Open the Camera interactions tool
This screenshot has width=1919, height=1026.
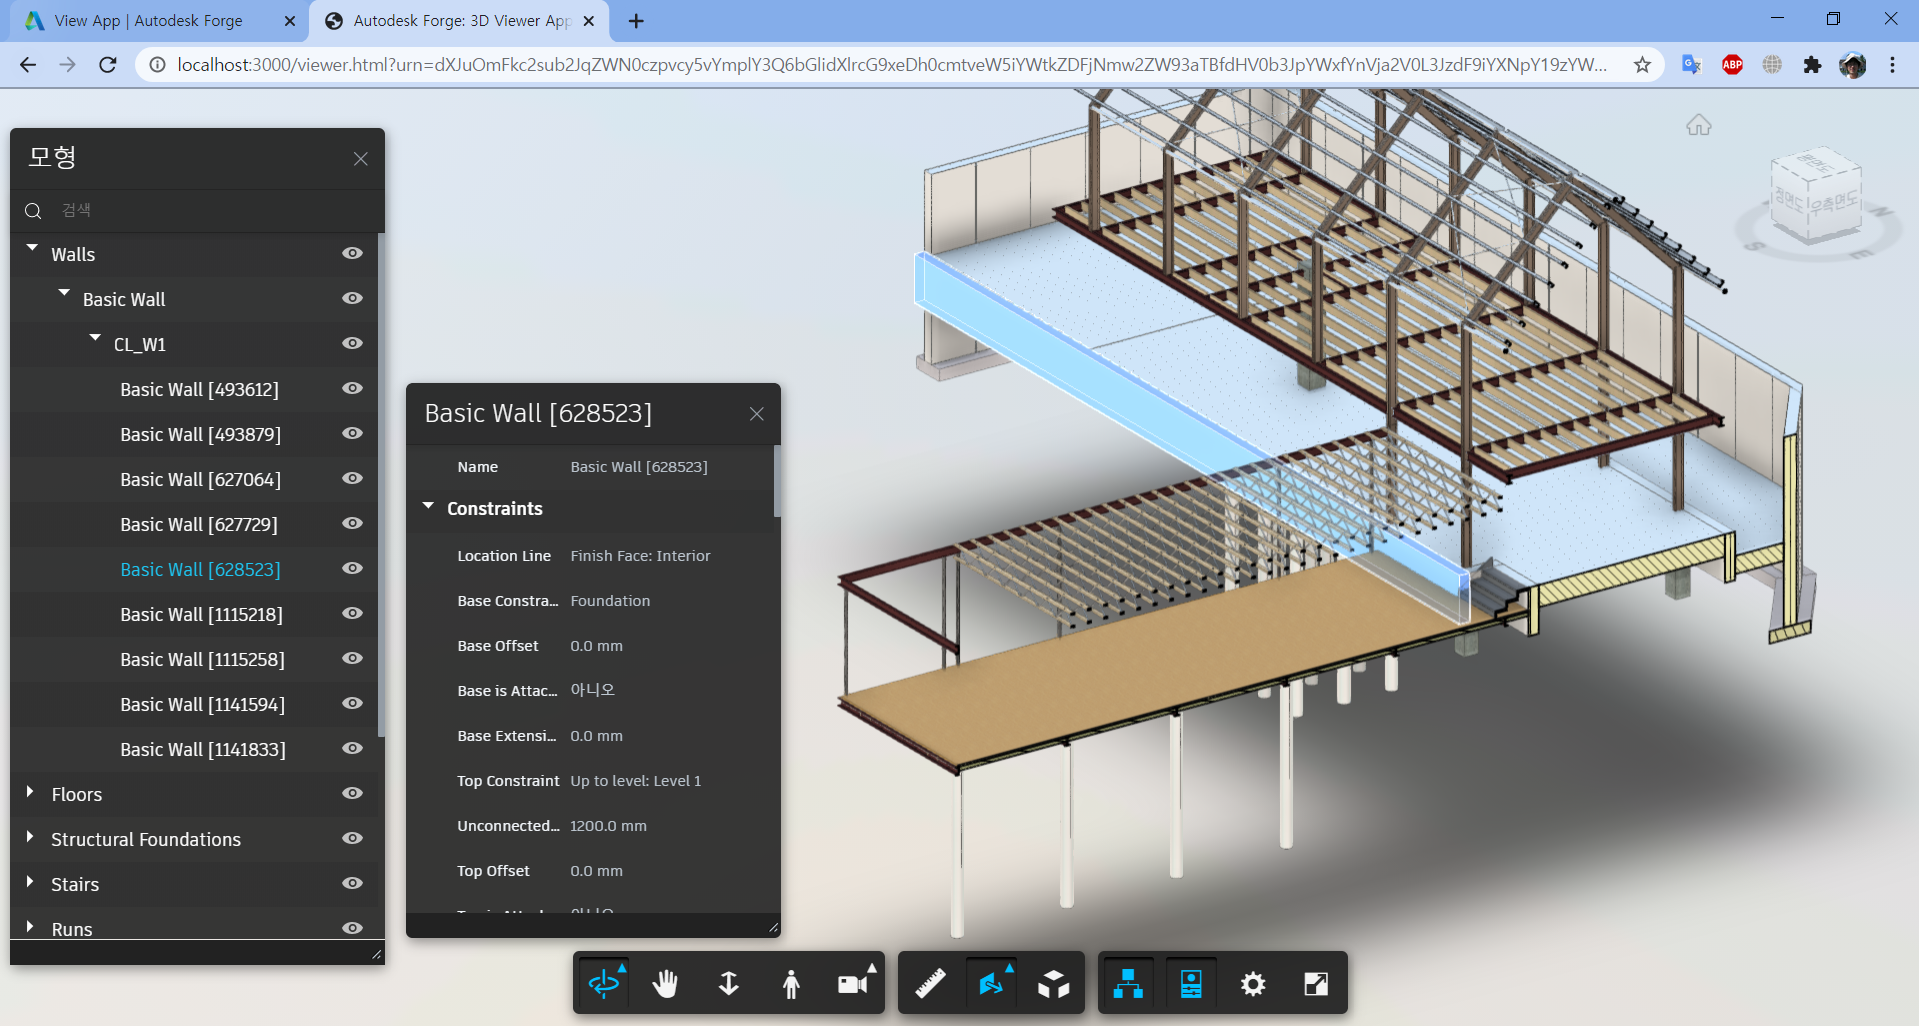tap(852, 983)
